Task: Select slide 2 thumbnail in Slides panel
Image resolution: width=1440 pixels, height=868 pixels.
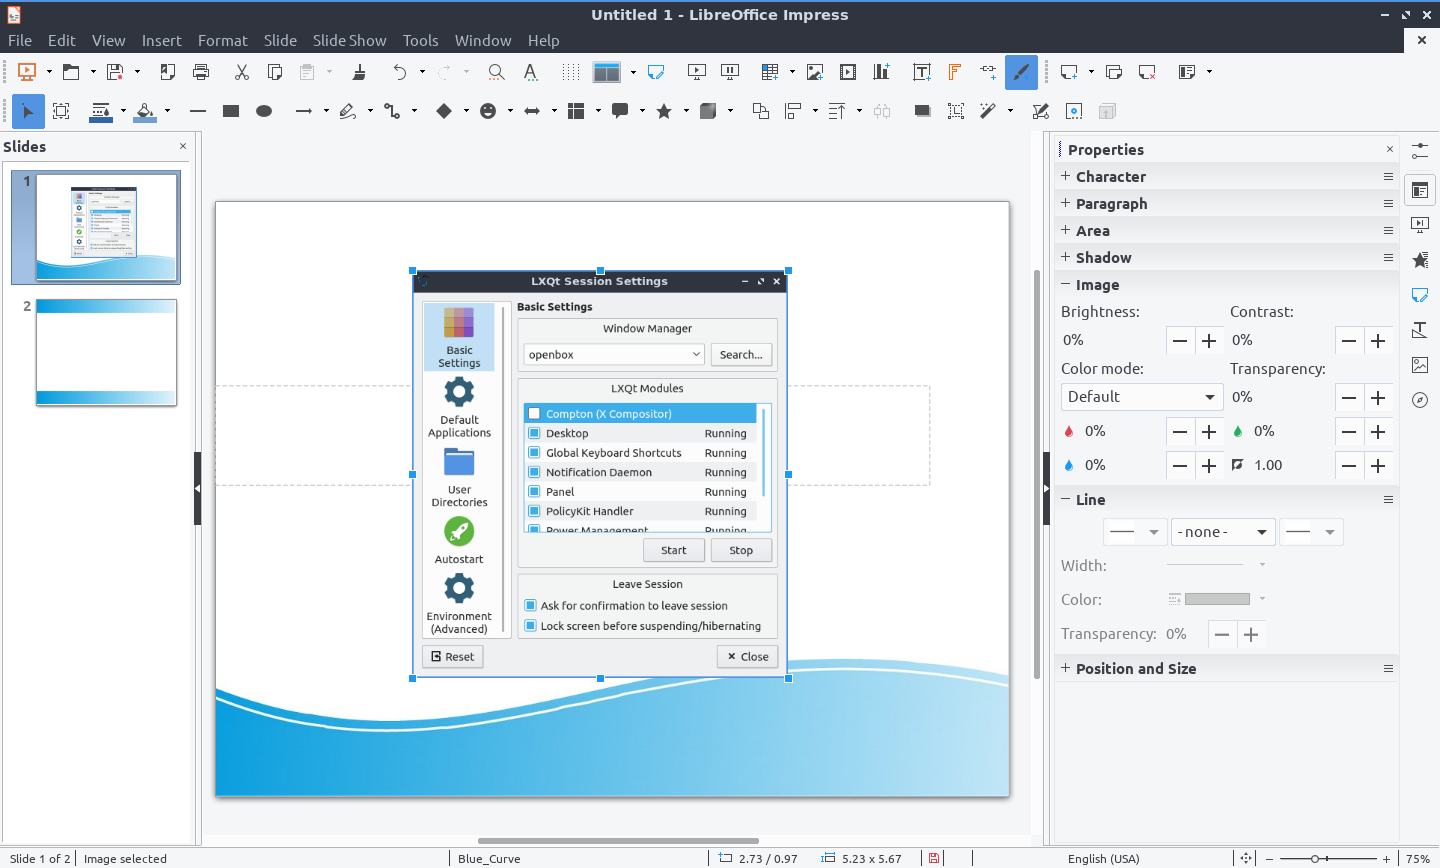Action: (x=106, y=352)
